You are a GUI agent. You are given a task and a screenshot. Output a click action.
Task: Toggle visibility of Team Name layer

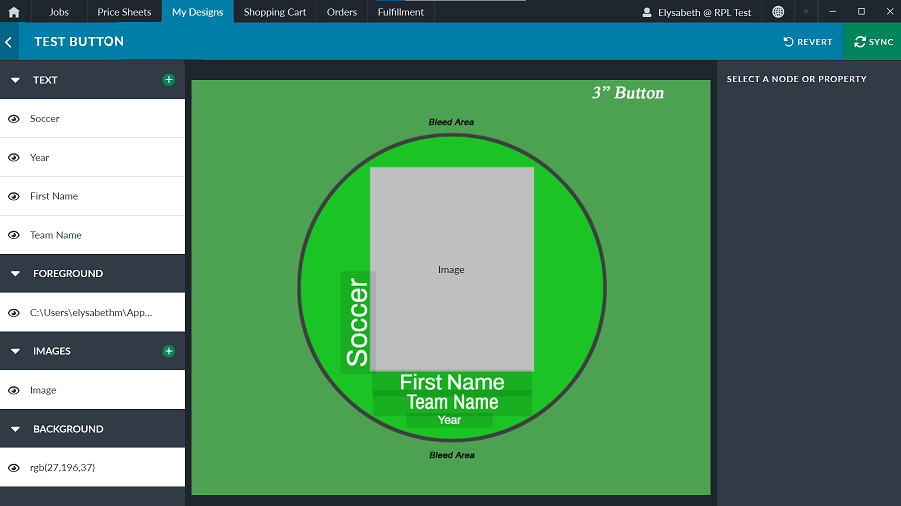(x=14, y=236)
